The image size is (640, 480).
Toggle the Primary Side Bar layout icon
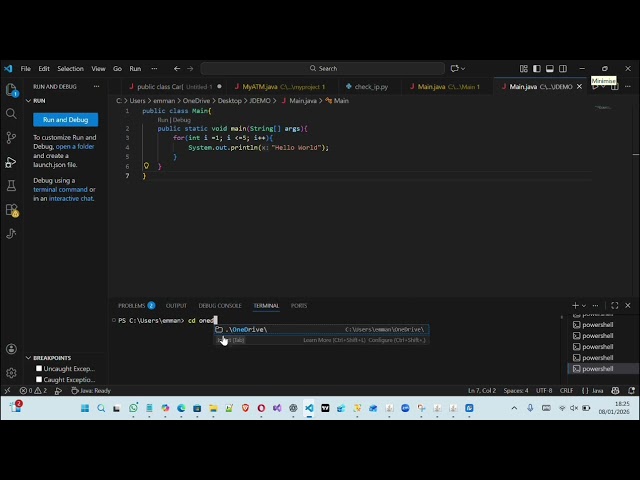(x=537, y=69)
